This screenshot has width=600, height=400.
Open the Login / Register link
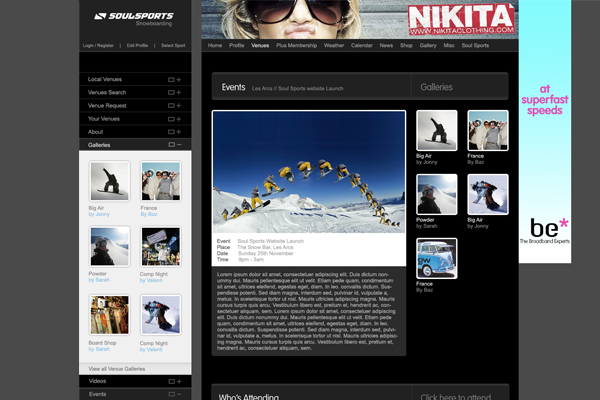click(x=98, y=46)
